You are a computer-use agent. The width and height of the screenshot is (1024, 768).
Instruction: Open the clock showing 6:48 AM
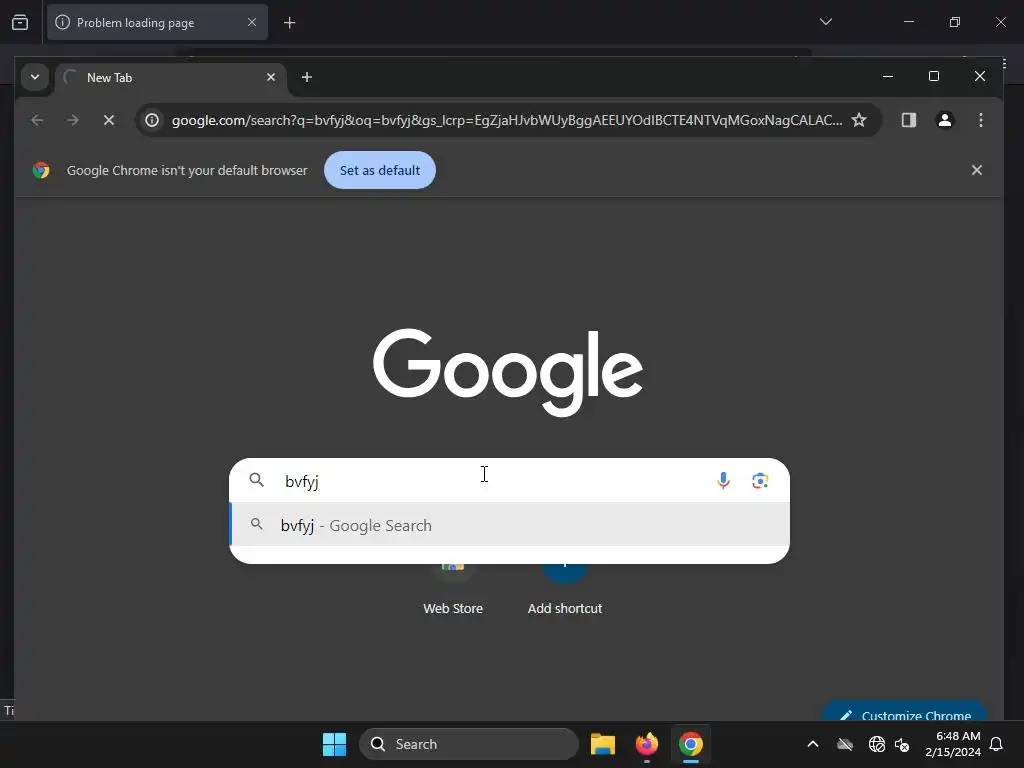tap(953, 744)
